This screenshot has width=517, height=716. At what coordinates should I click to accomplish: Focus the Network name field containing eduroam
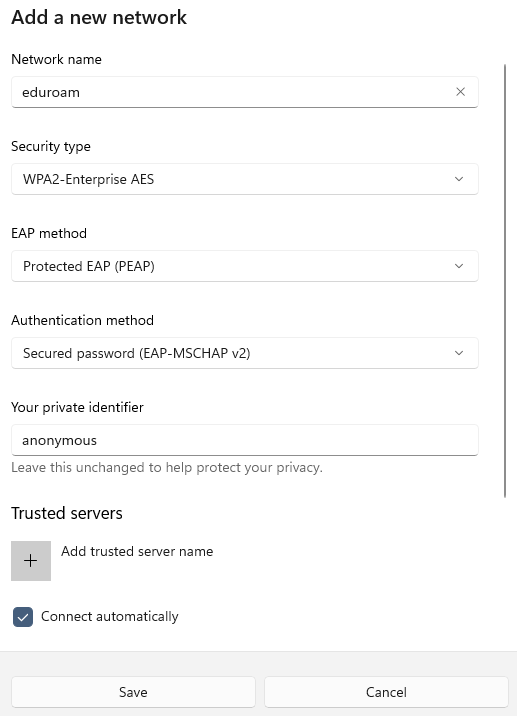pos(245,92)
